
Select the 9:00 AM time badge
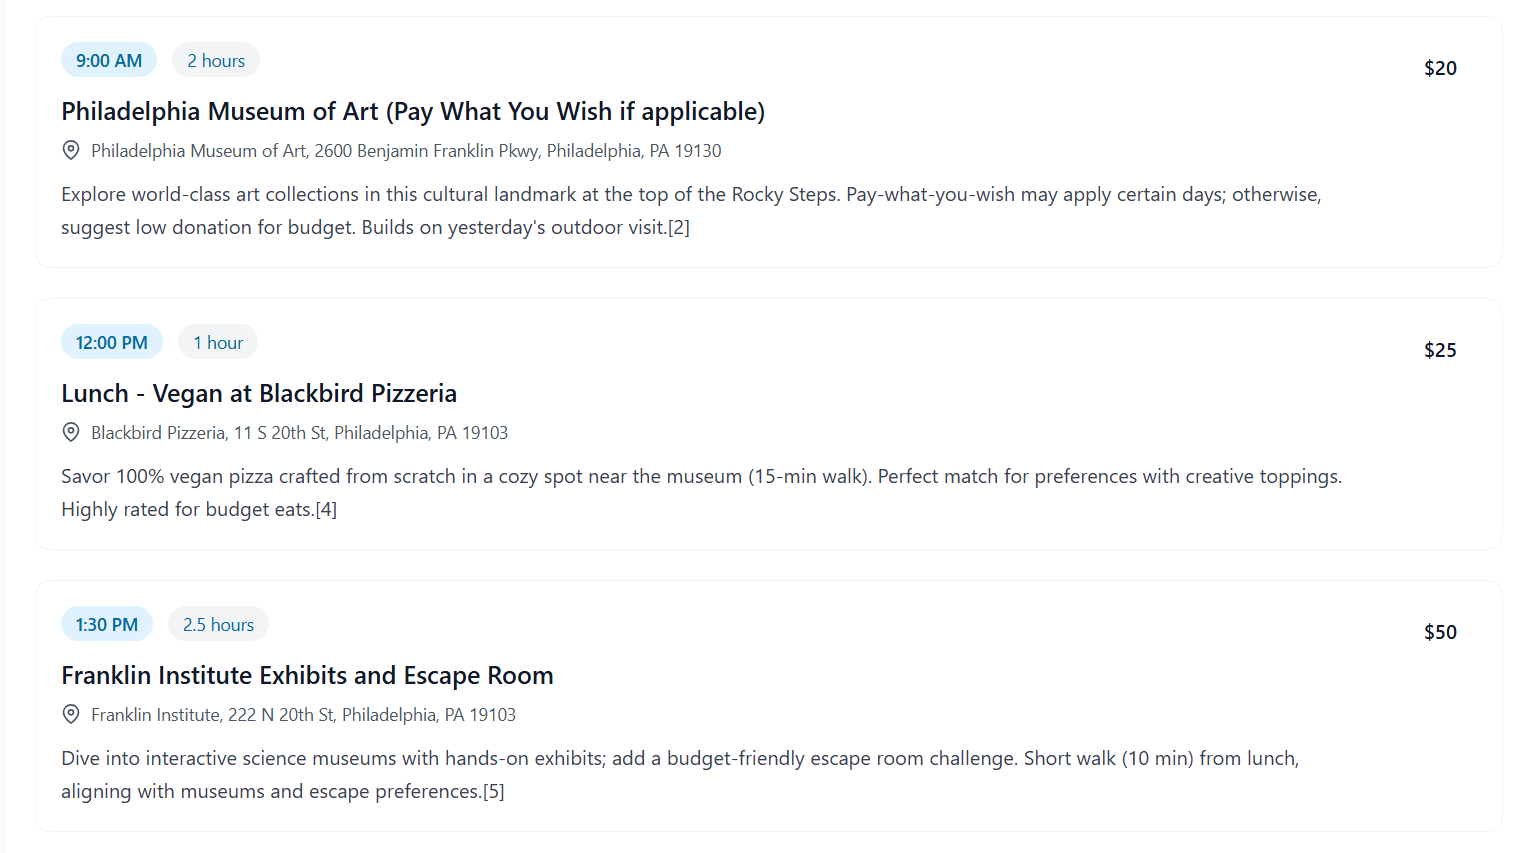[x=108, y=59]
